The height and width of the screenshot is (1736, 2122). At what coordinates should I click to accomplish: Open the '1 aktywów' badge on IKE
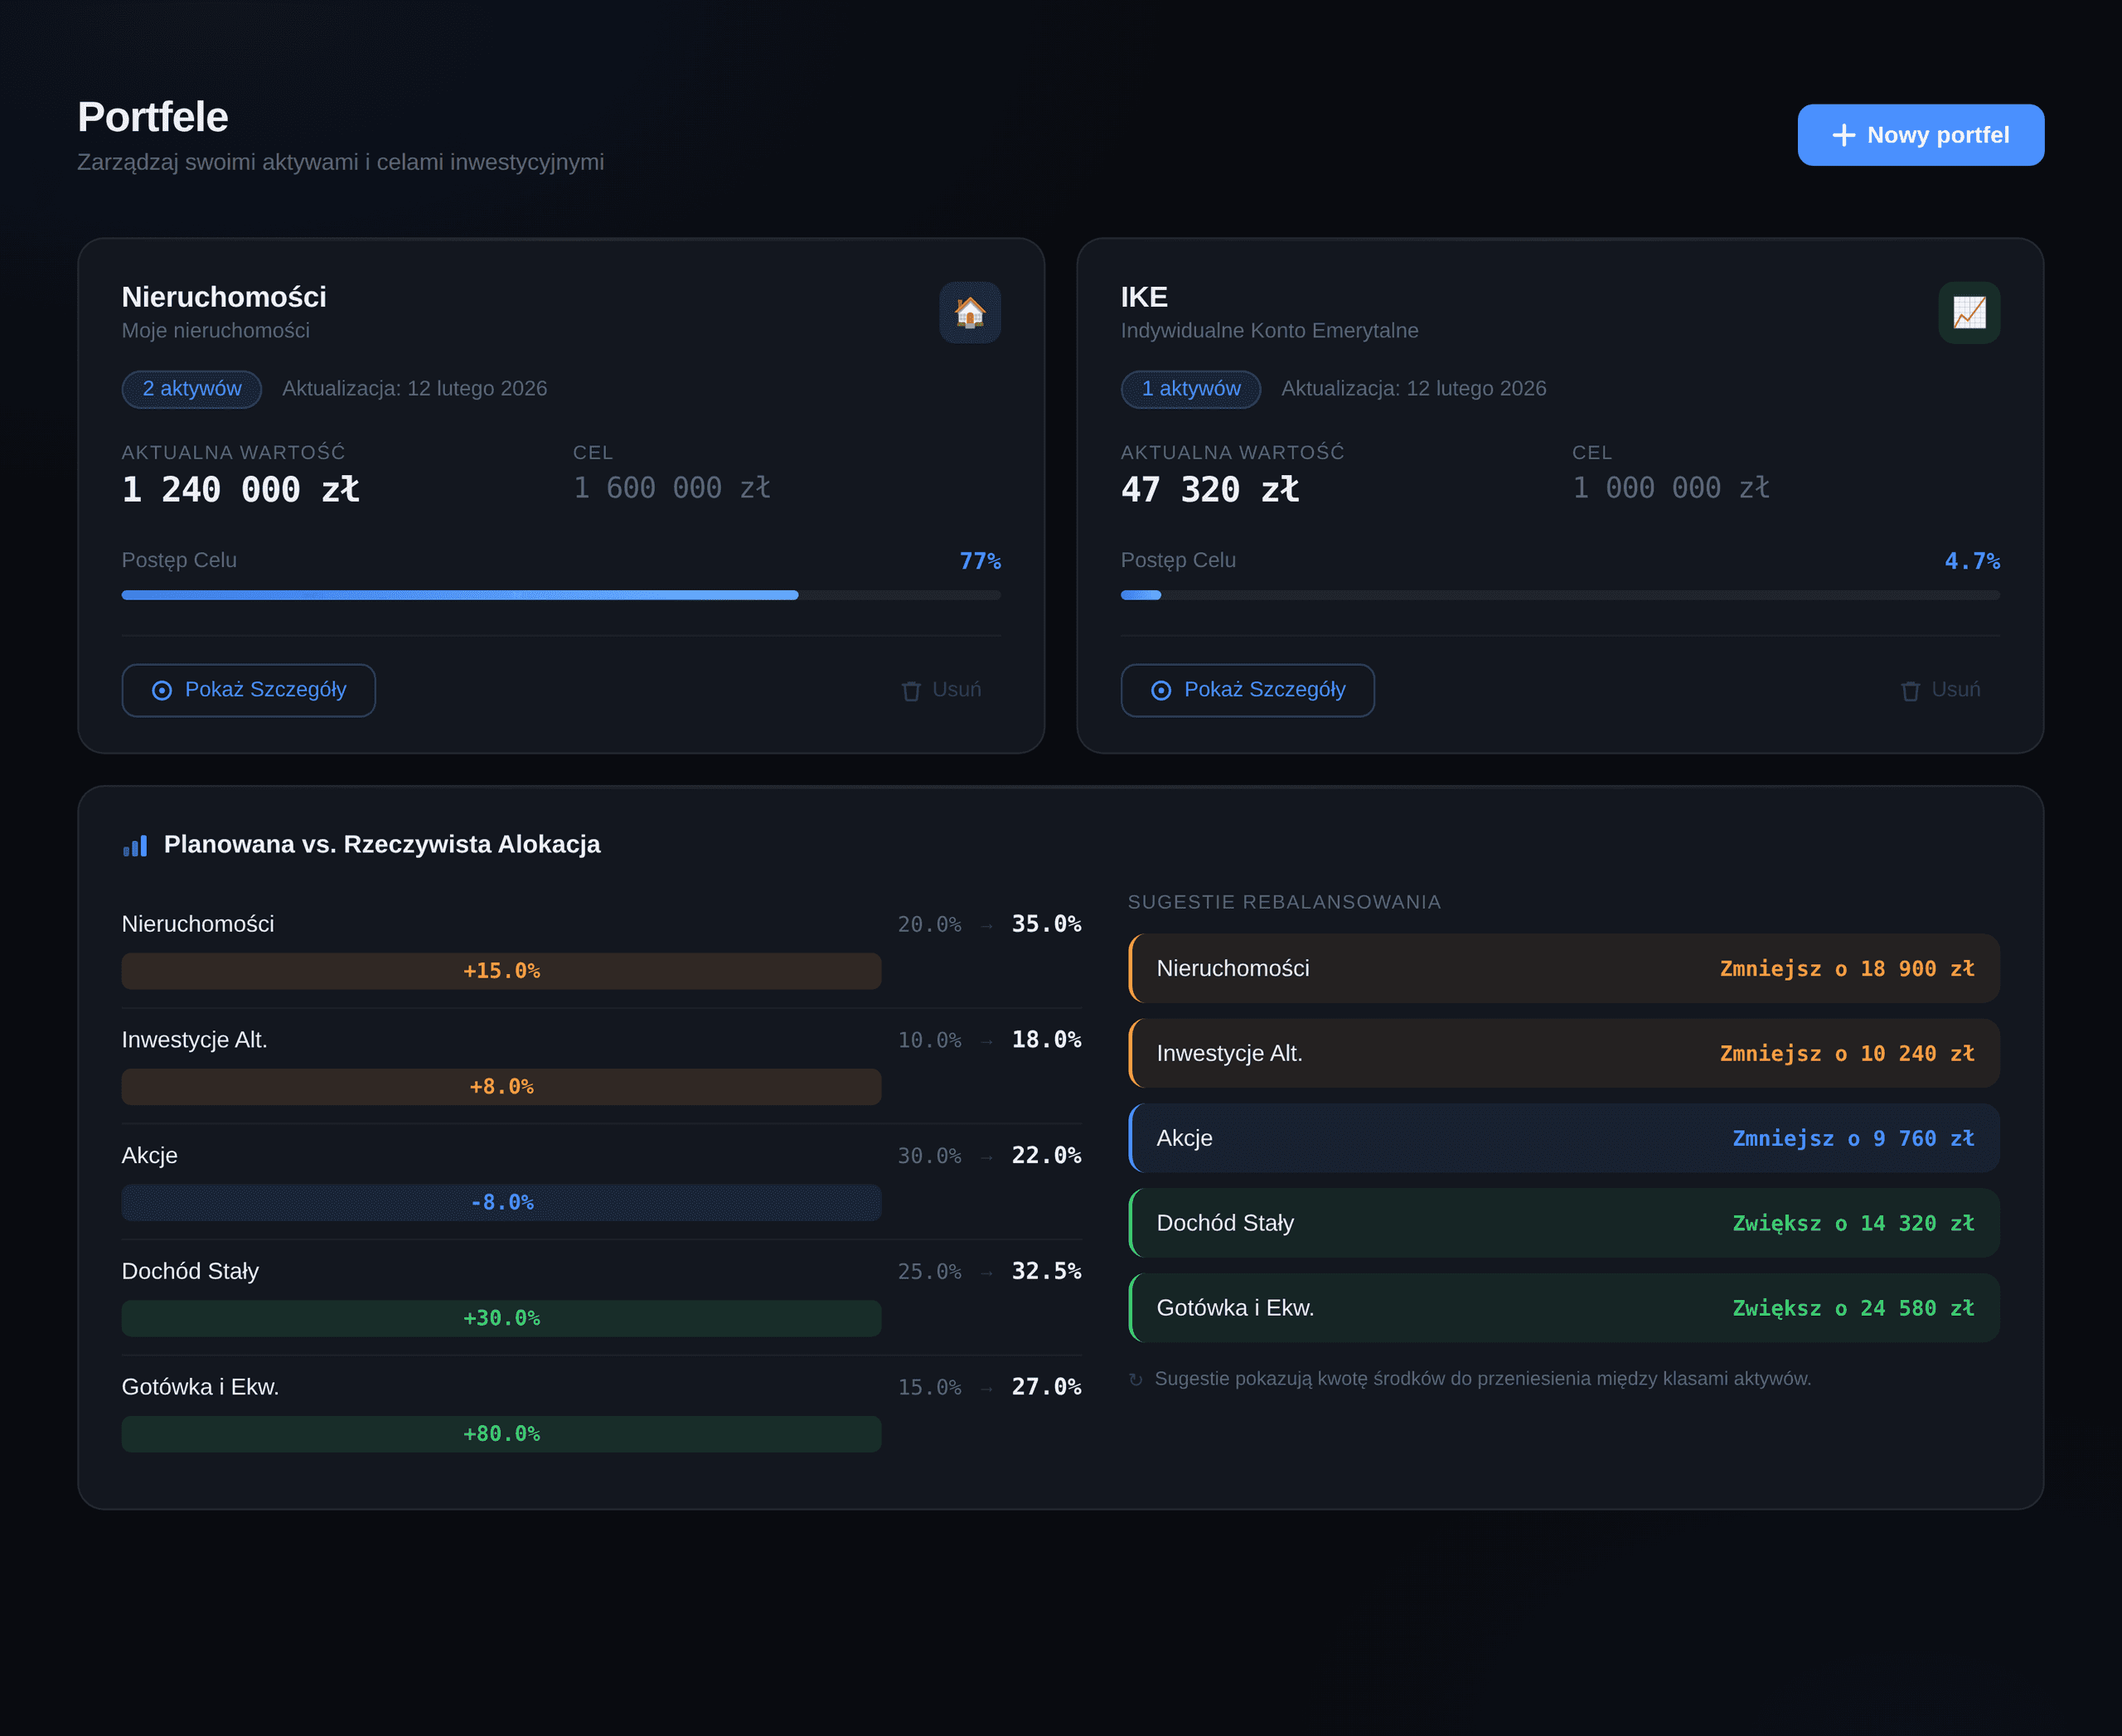point(1190,389)
